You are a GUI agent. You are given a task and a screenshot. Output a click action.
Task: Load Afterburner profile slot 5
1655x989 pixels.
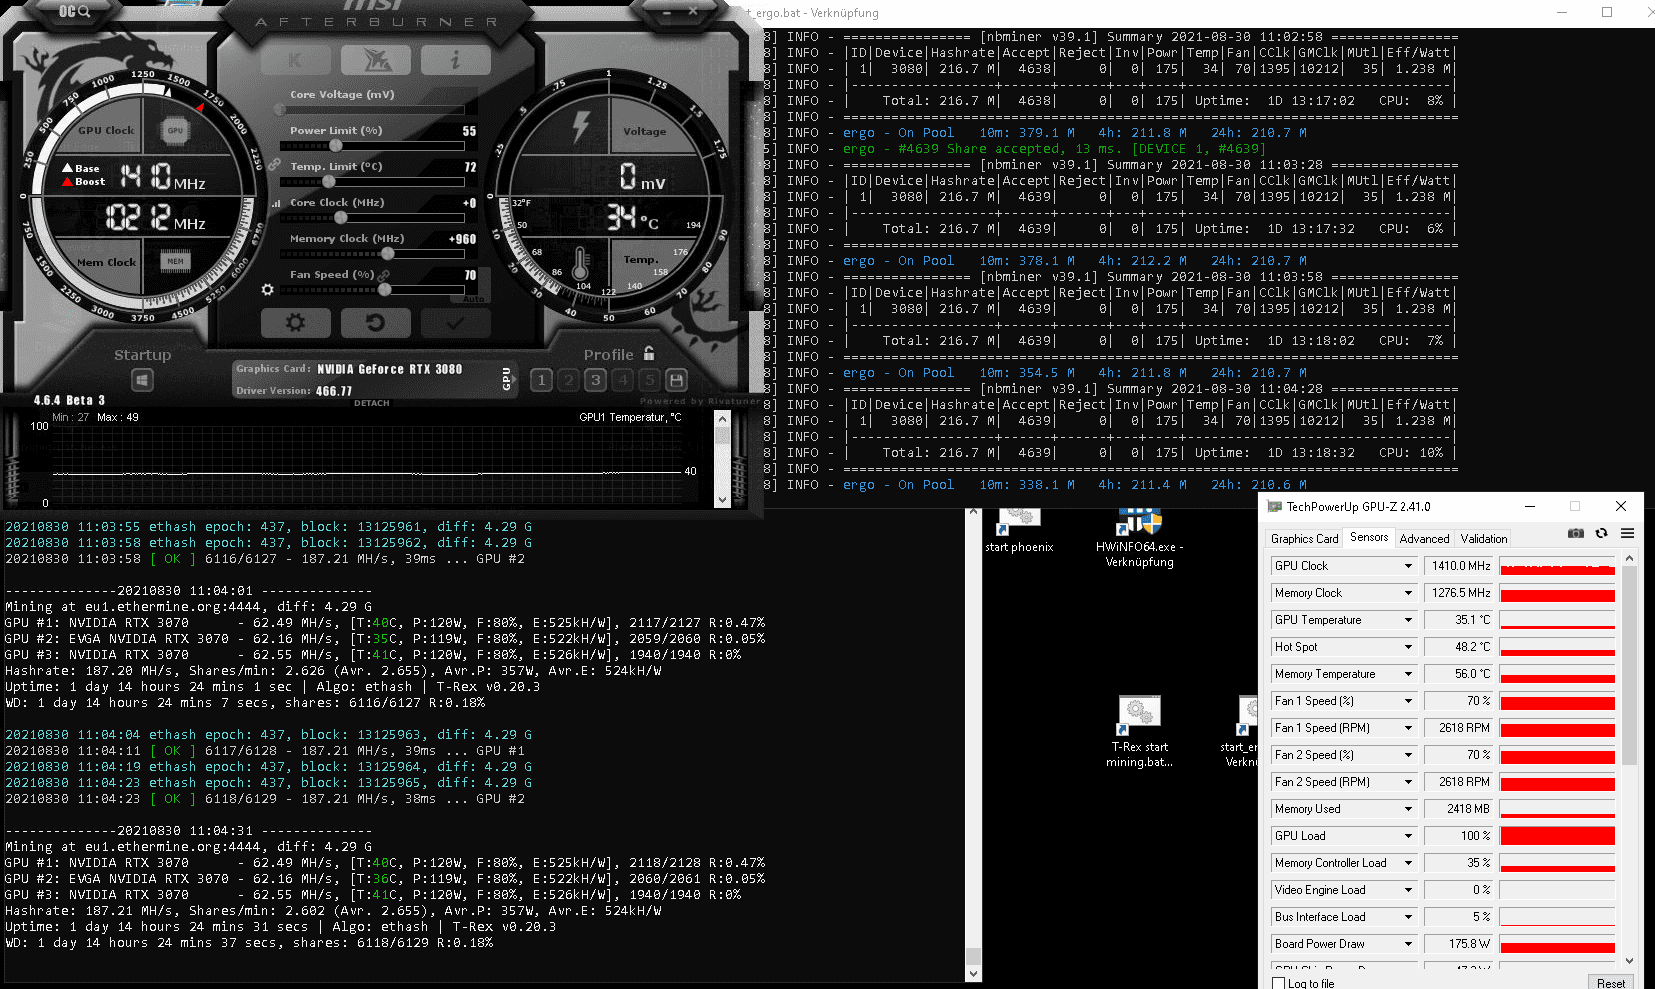click(x=650, y=380)
